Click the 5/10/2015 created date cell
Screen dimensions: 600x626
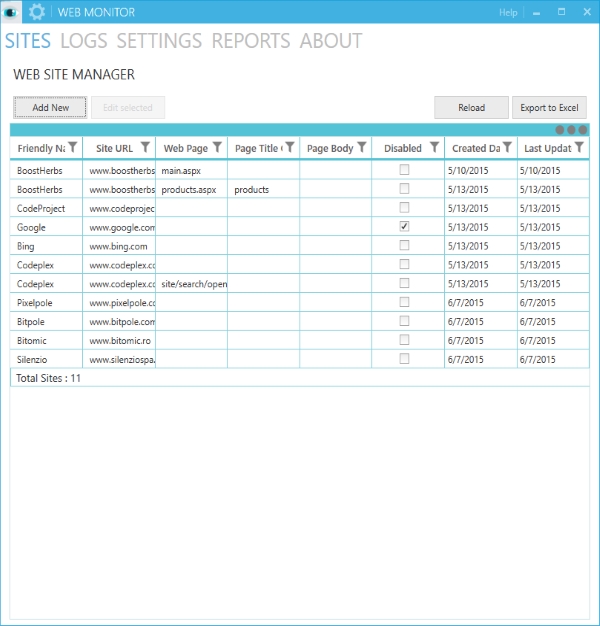[481, 170]
